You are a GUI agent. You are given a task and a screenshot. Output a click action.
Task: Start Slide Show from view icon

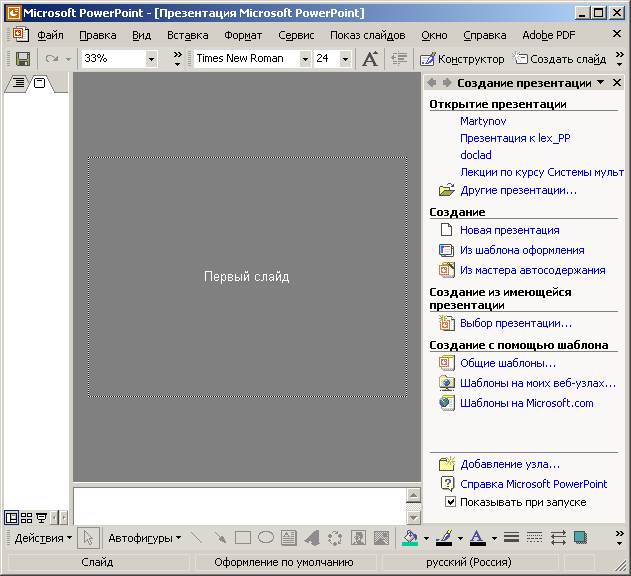click(41, 517)
